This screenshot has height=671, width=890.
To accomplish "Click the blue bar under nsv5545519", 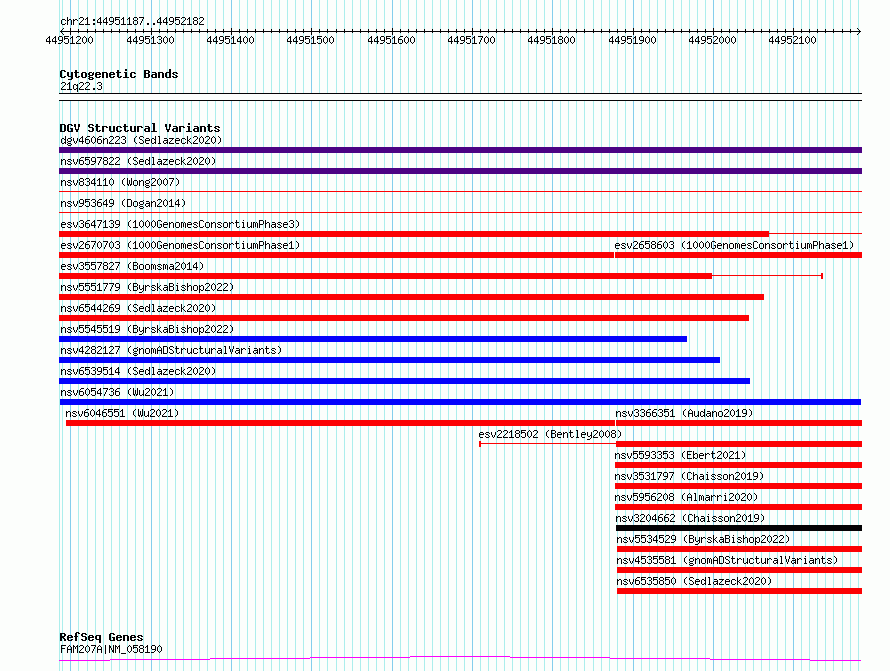I will pyautogui.click(x=373, y=339).
